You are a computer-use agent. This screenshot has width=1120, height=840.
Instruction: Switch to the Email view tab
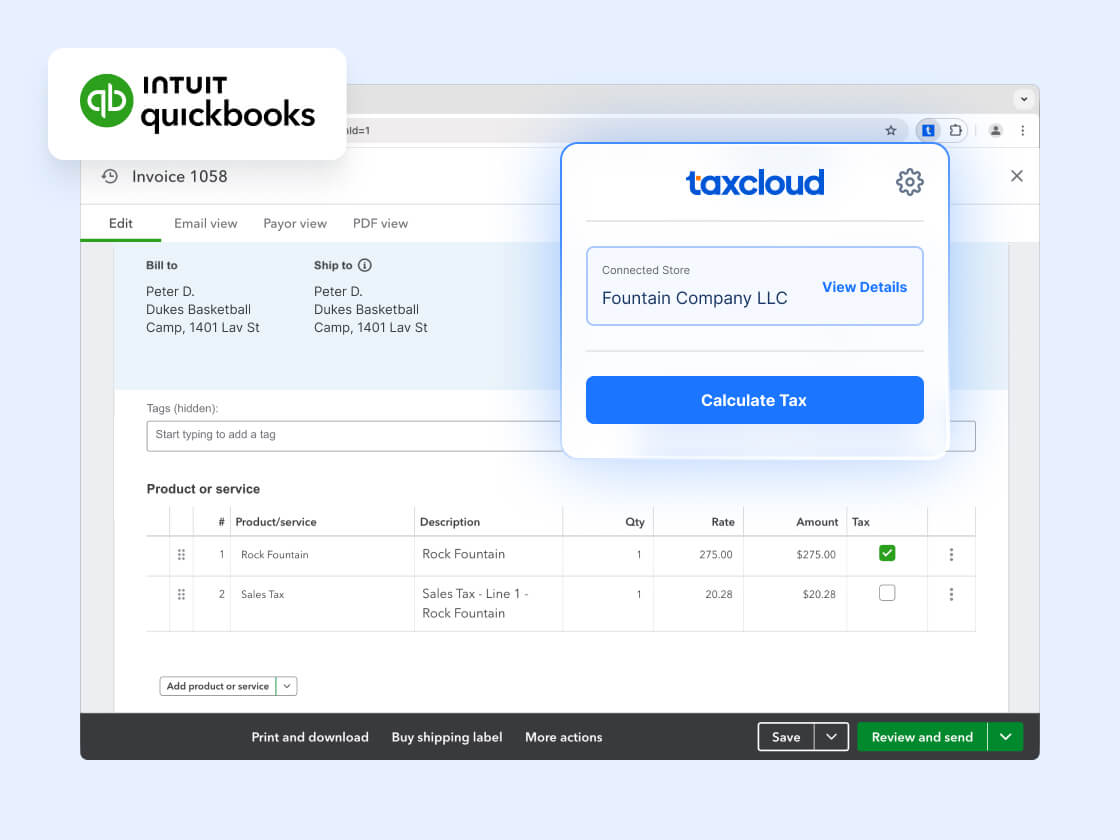pyautogui.click(x=205, y=223)
